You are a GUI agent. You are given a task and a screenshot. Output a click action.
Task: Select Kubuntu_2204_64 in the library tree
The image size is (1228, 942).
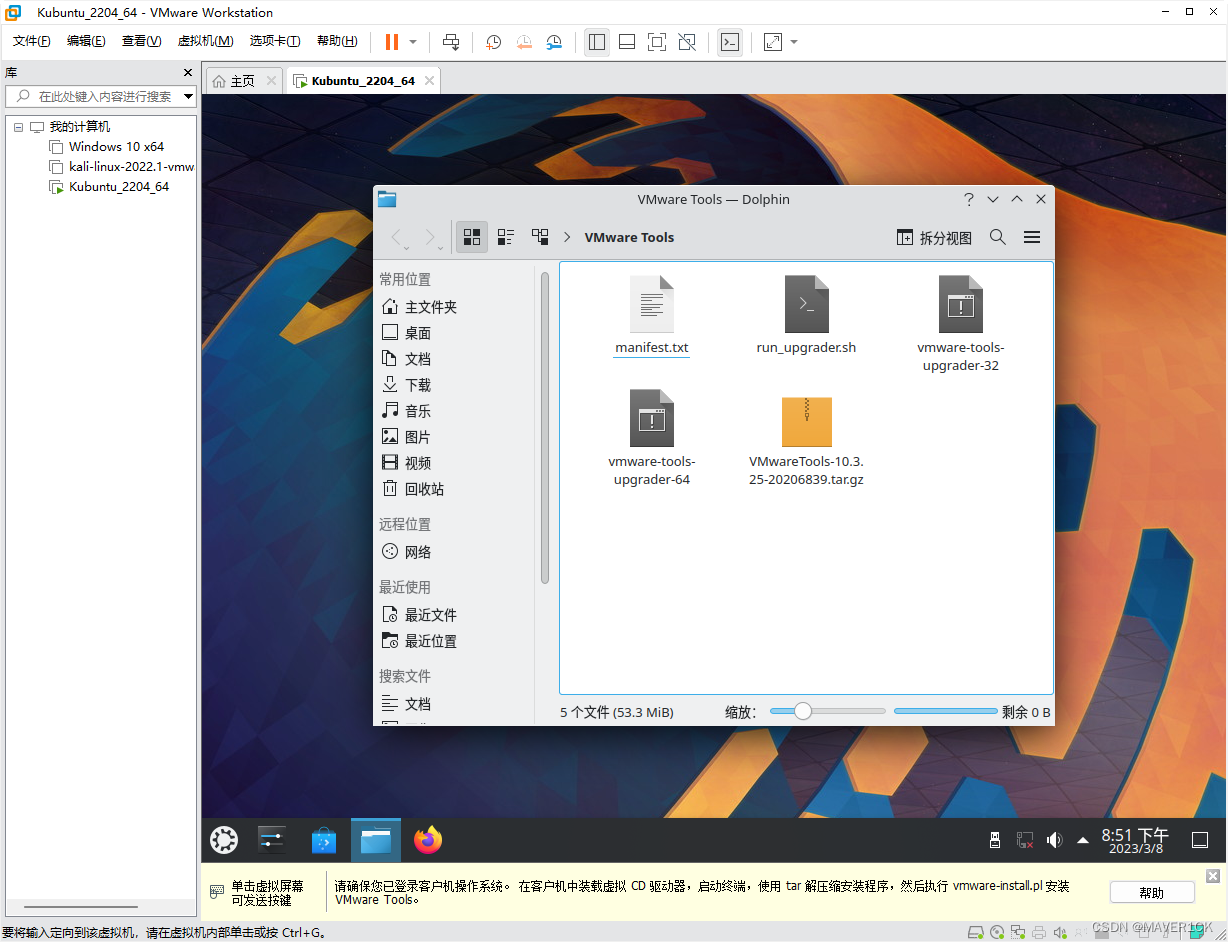(109, 187)
